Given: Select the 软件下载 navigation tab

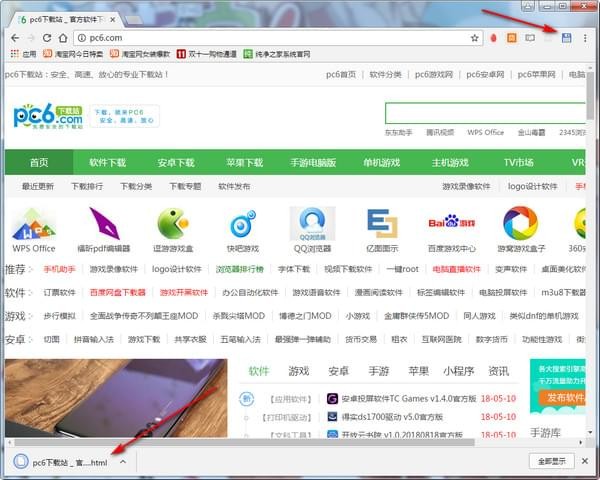Looking at the screenshot, I should pos(108,162).
